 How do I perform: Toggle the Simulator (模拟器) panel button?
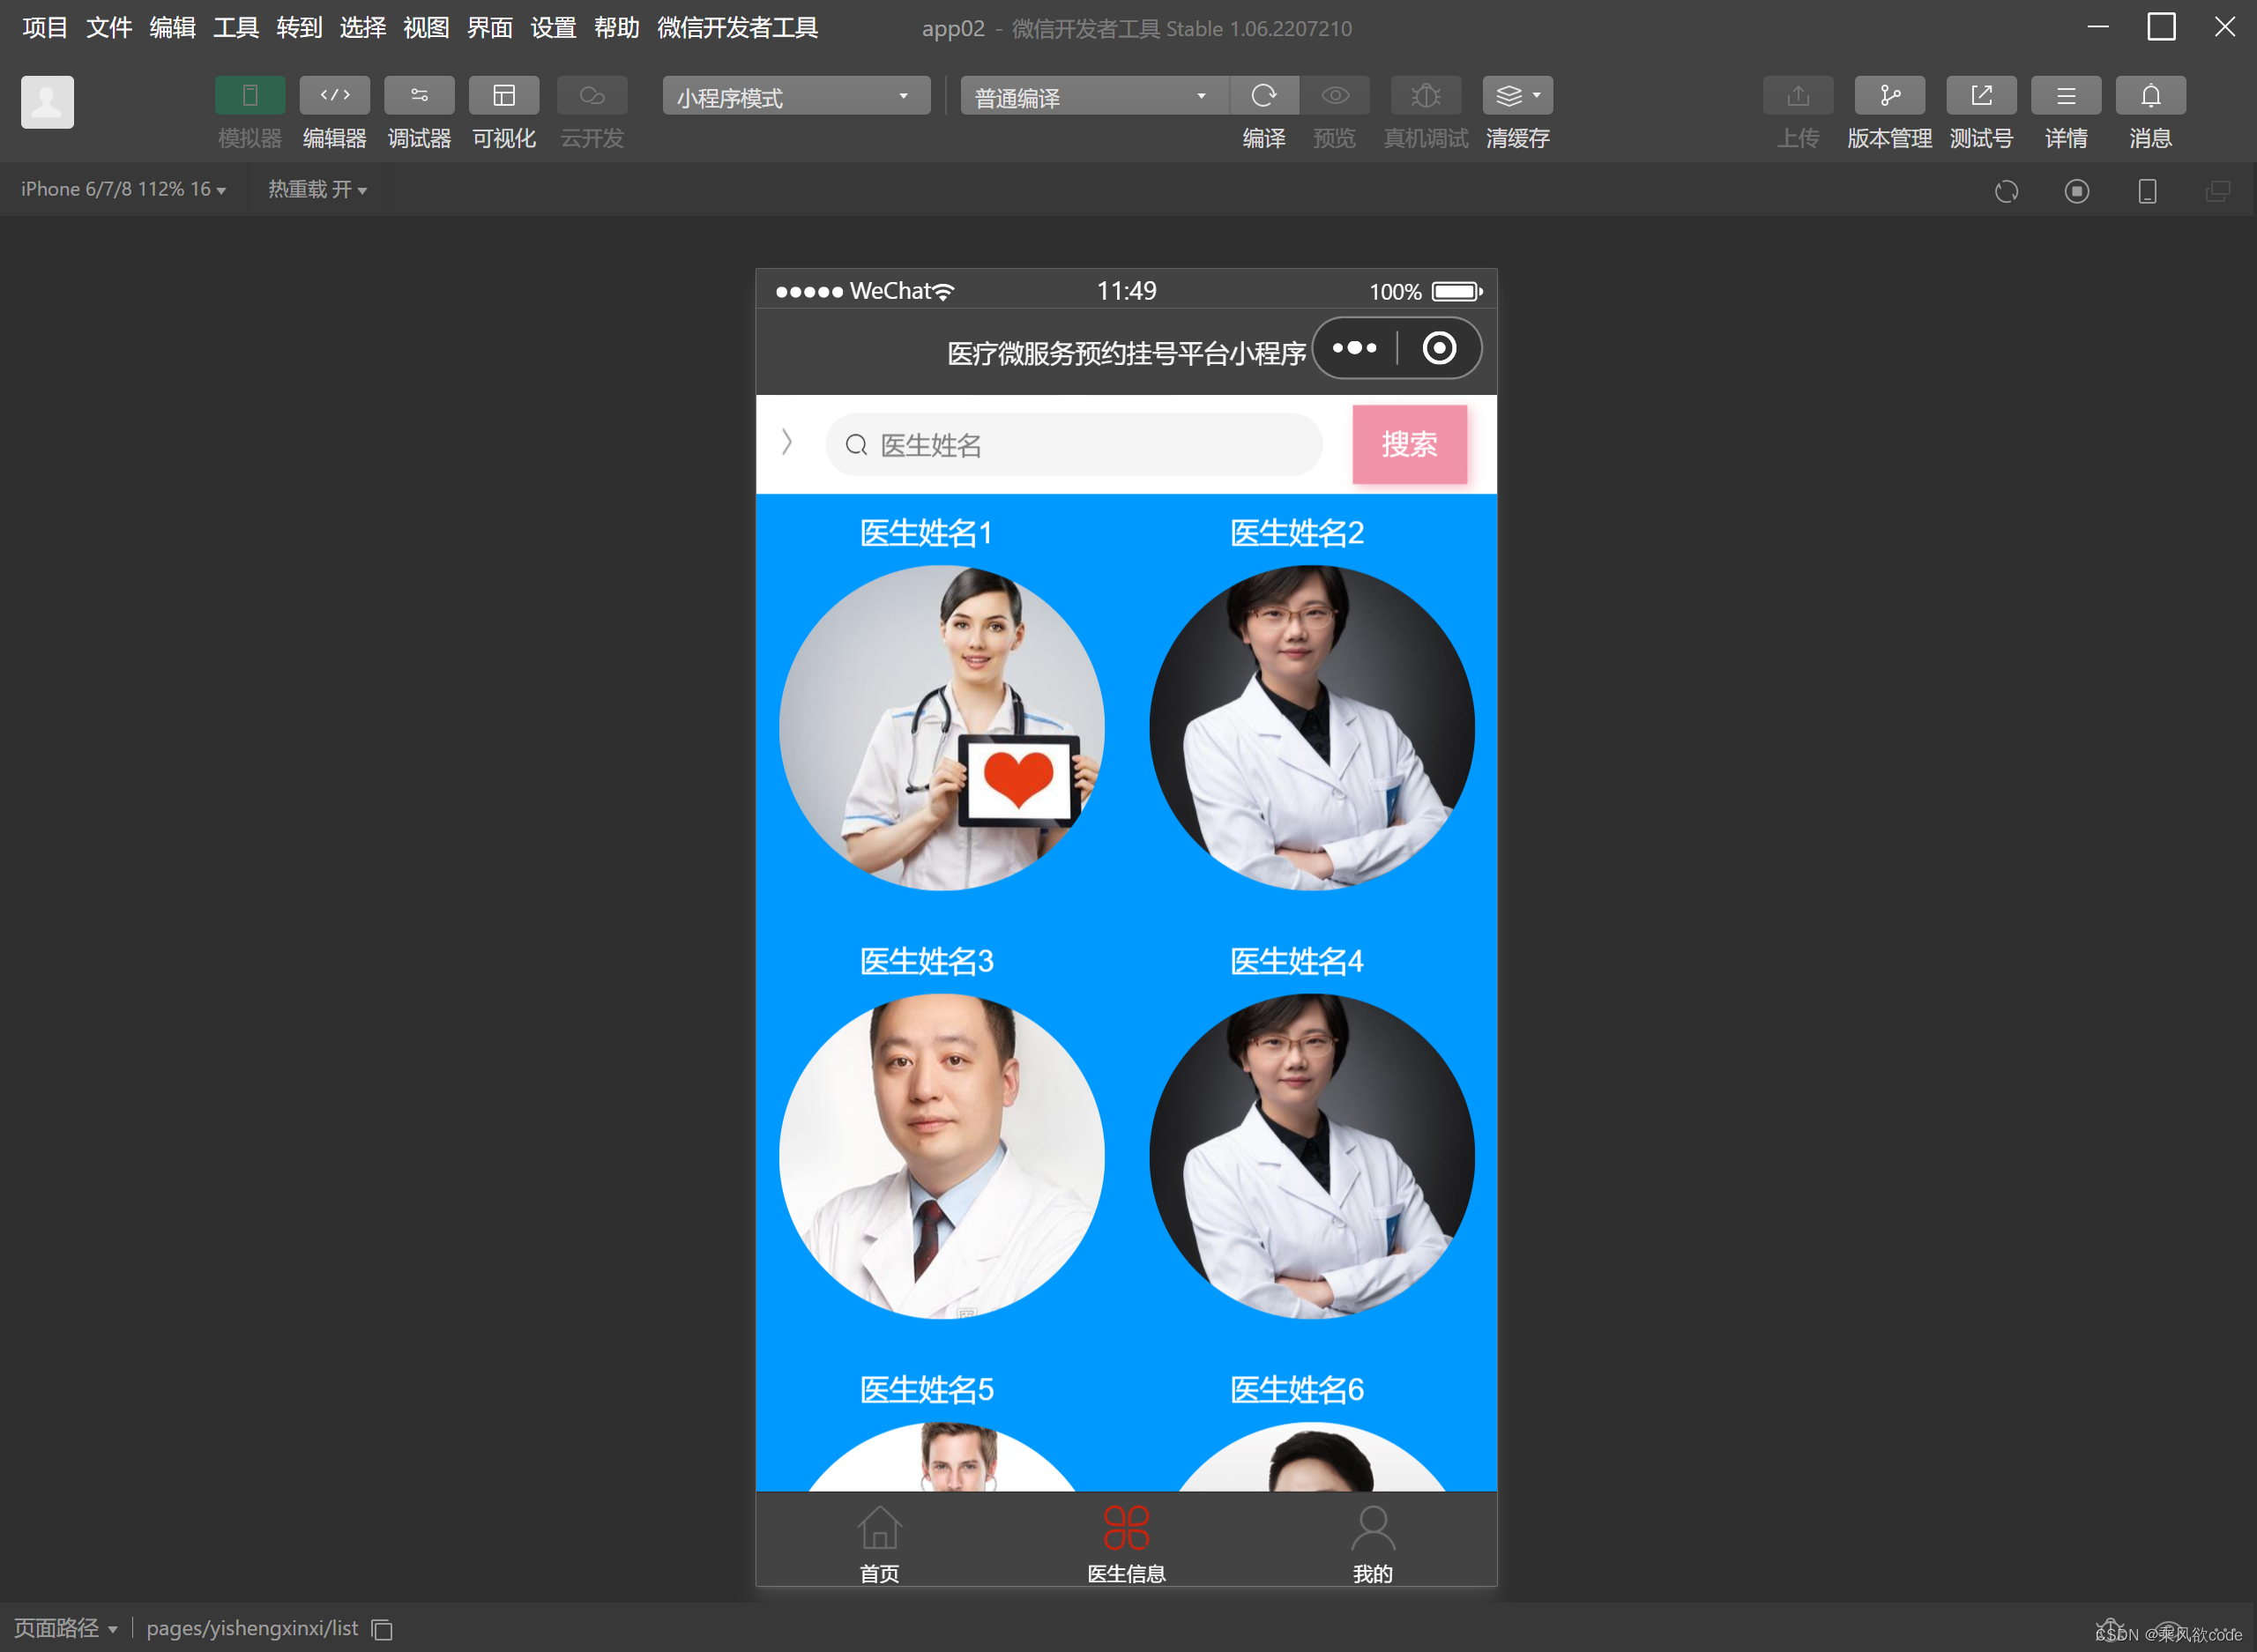[x=249, y=96]
